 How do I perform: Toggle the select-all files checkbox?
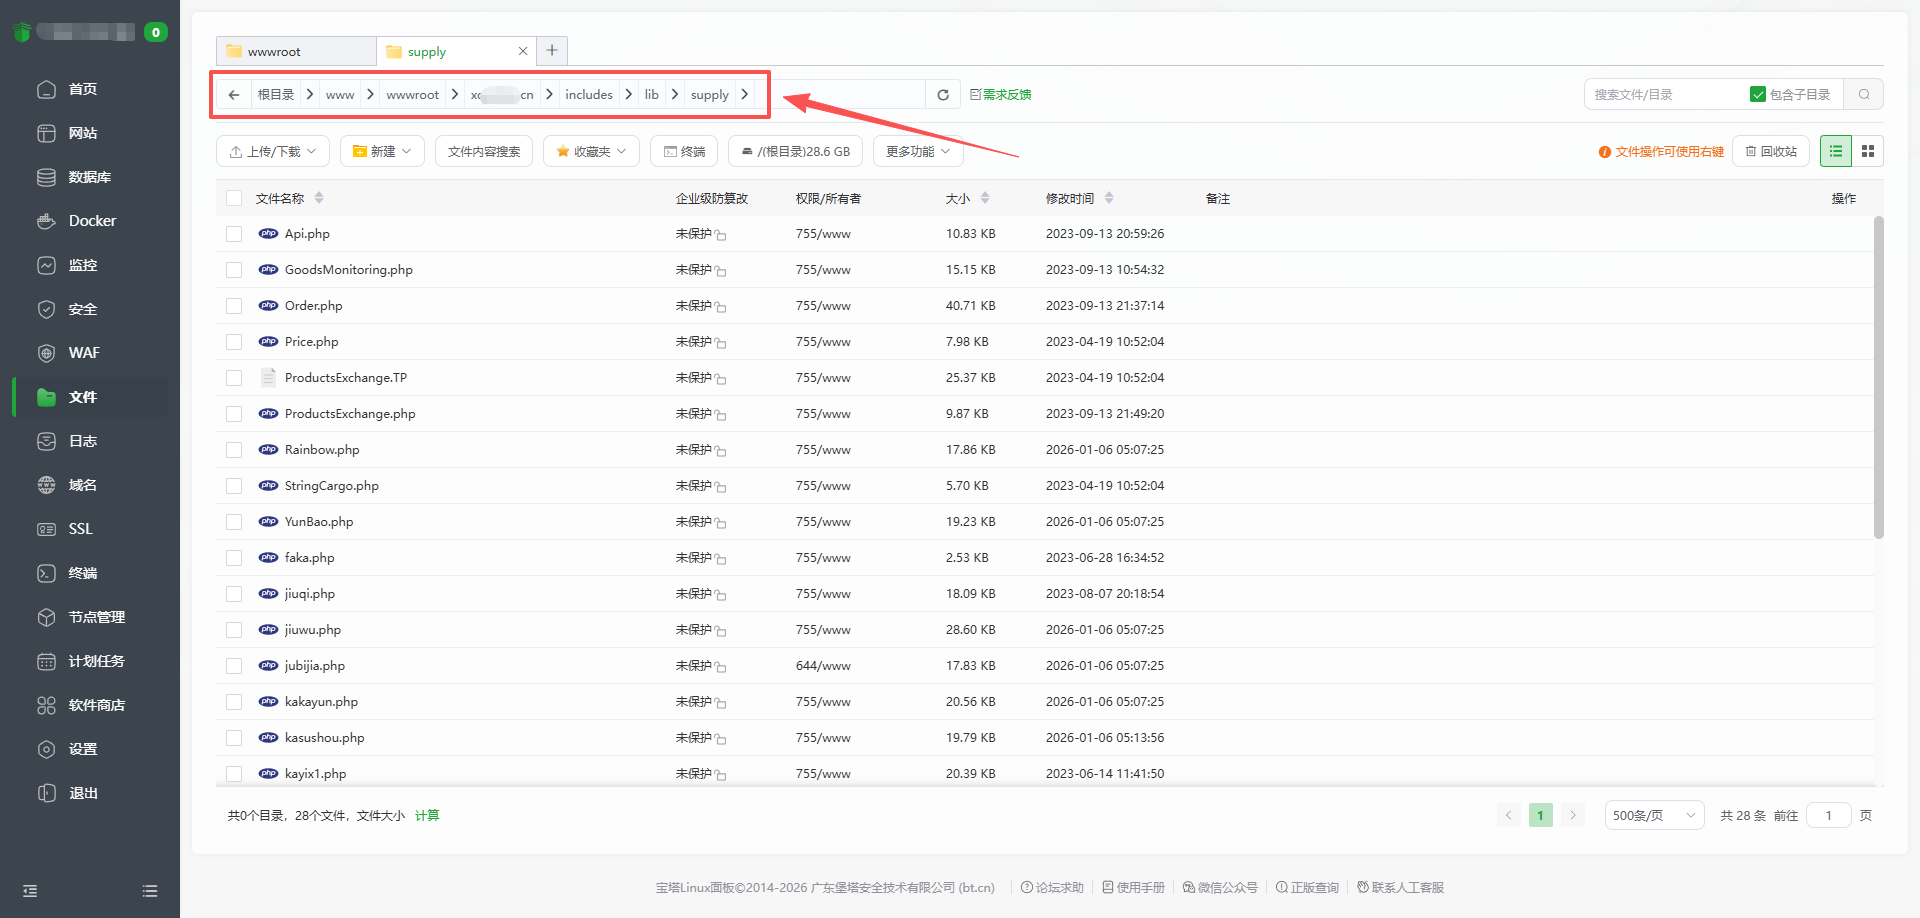(234, 198)
